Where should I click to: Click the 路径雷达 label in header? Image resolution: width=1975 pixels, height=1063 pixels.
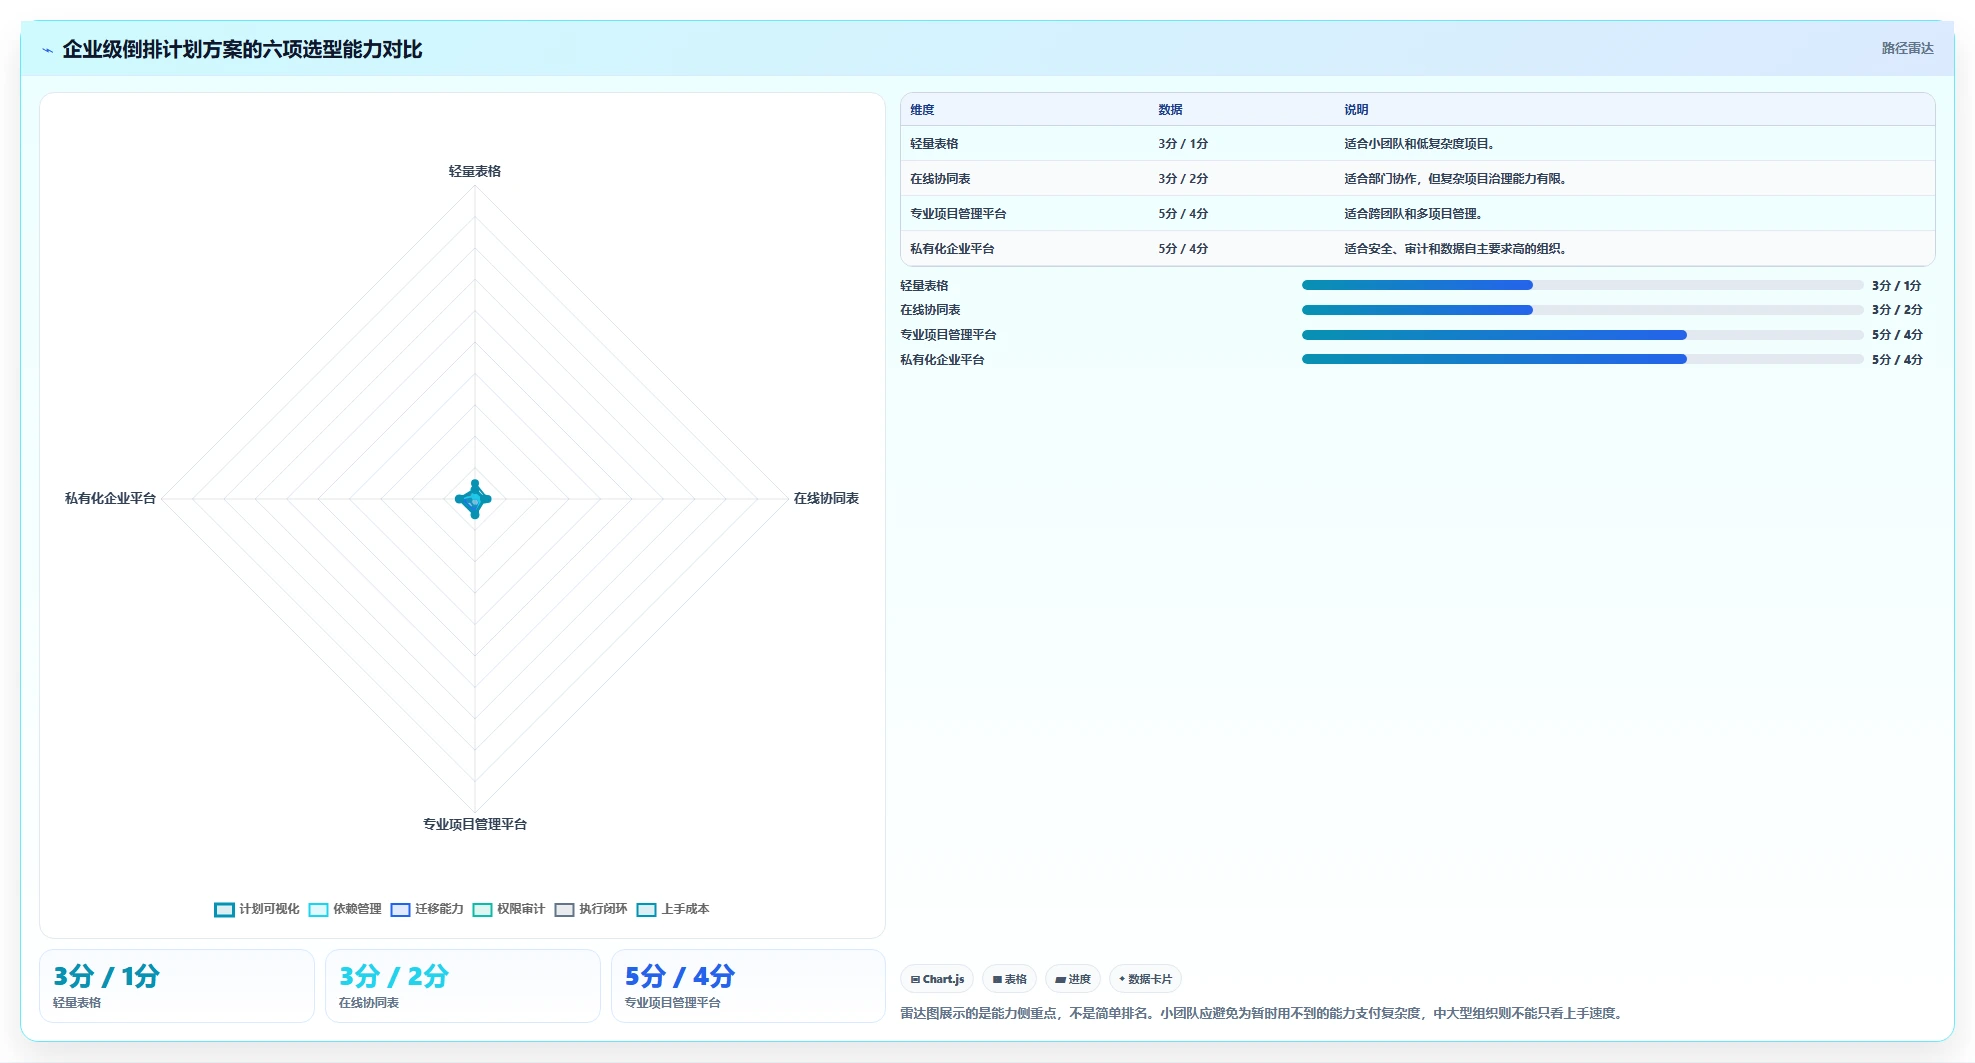coord(1907,48)
